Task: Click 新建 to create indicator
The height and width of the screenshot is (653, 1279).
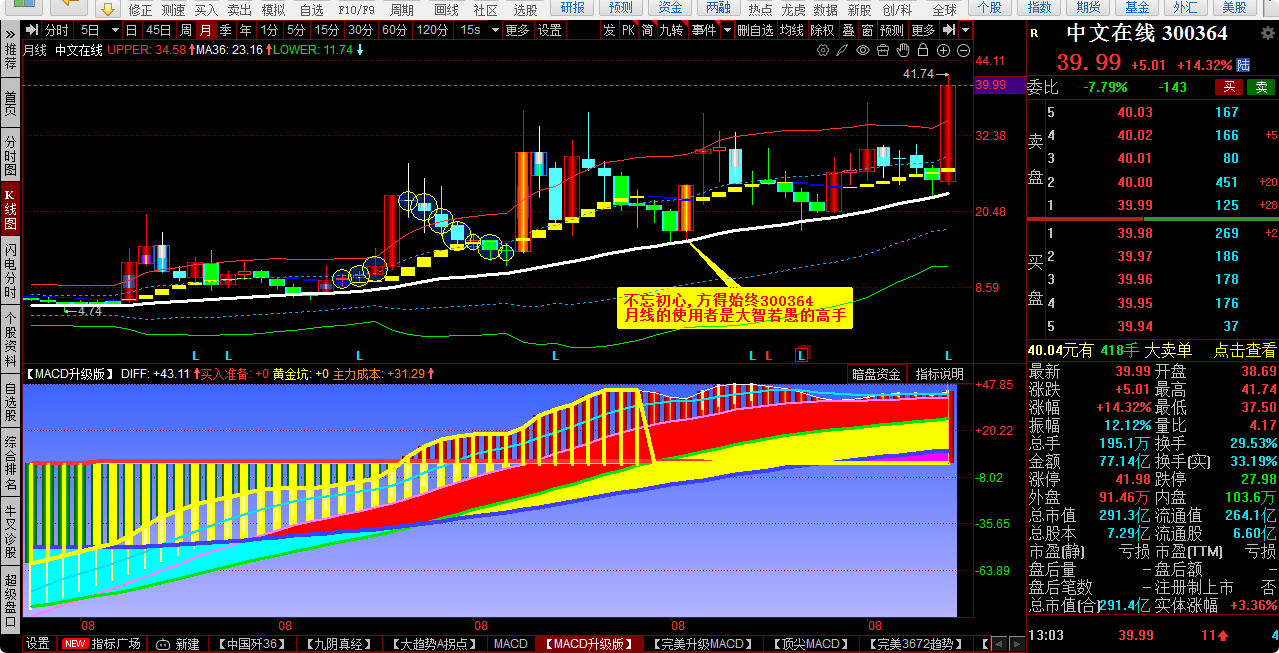Action: (187, 644)
